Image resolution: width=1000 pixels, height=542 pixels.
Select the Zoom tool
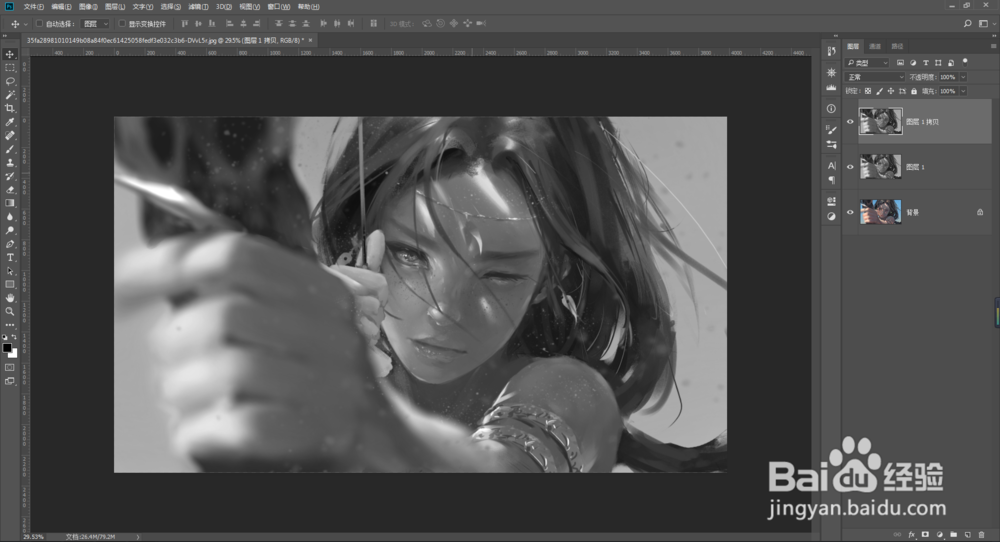pos(10,311)
